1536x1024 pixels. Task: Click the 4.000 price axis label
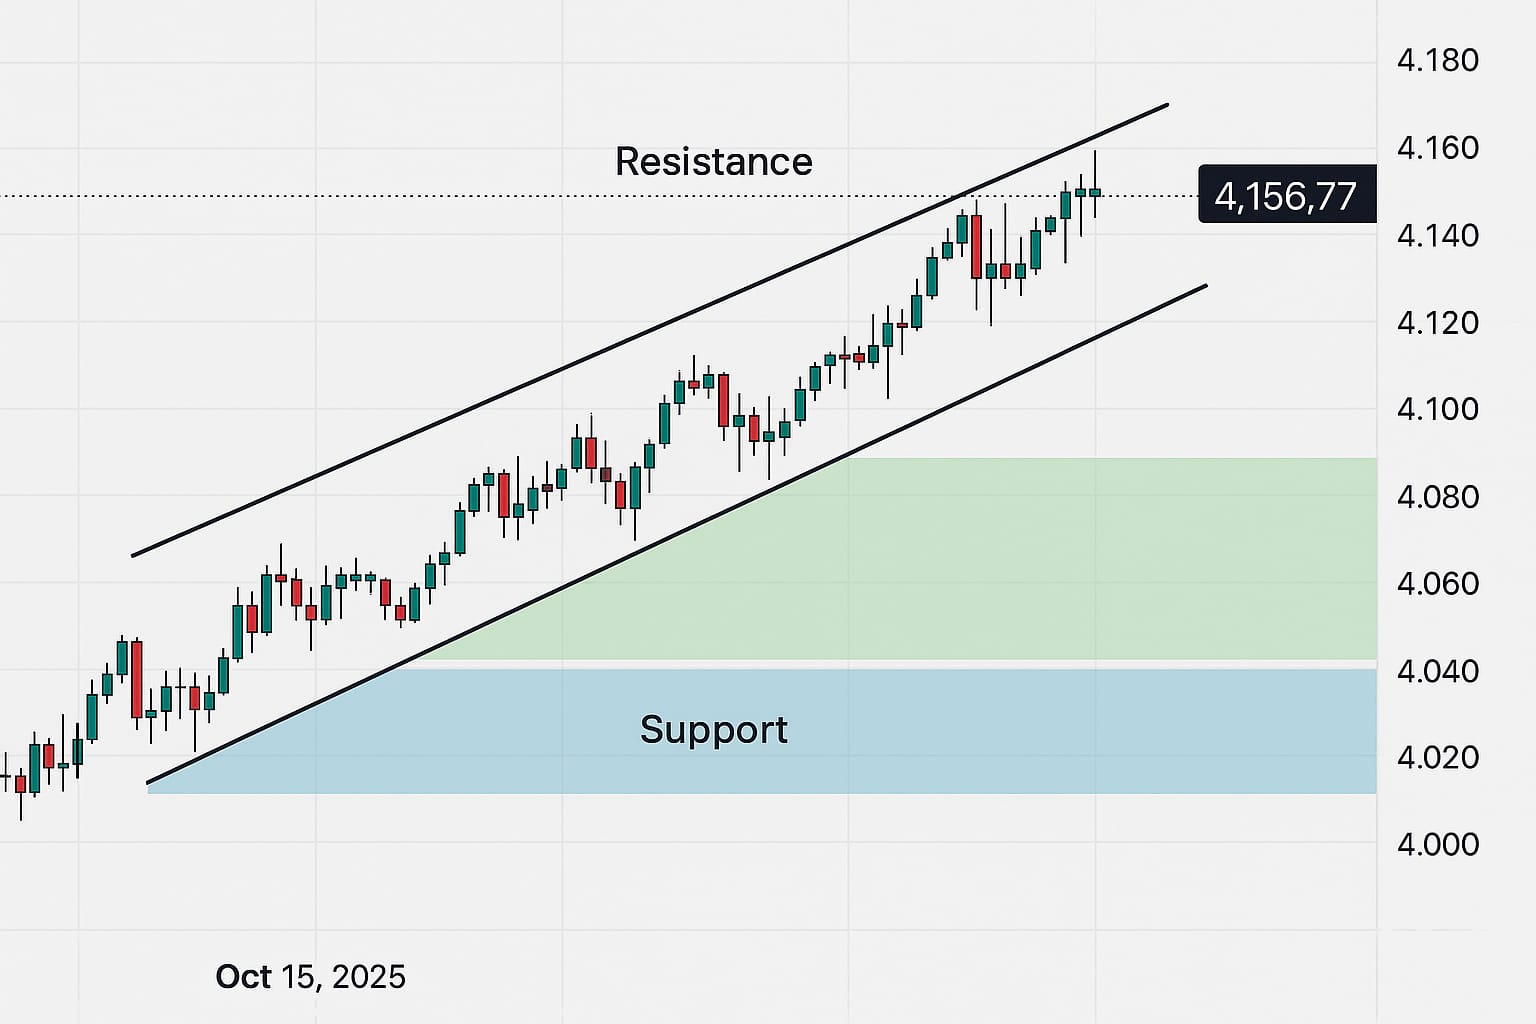(x=1437, y=844)
